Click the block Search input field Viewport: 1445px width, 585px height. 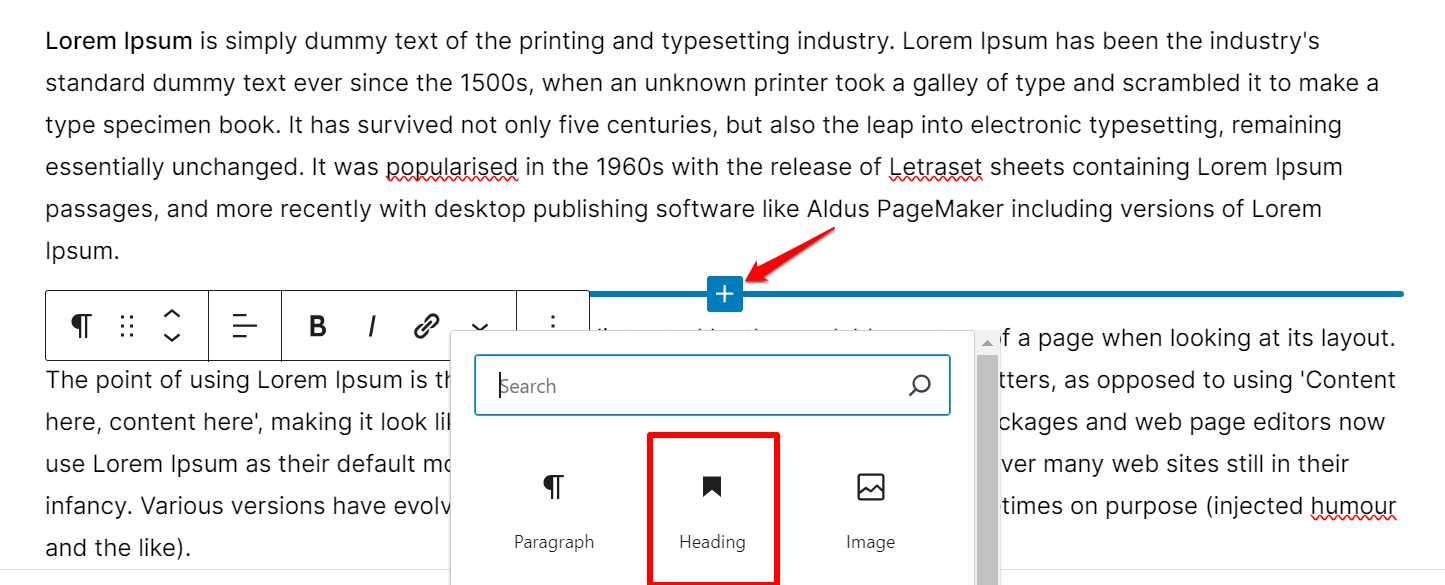coord(712,386)
